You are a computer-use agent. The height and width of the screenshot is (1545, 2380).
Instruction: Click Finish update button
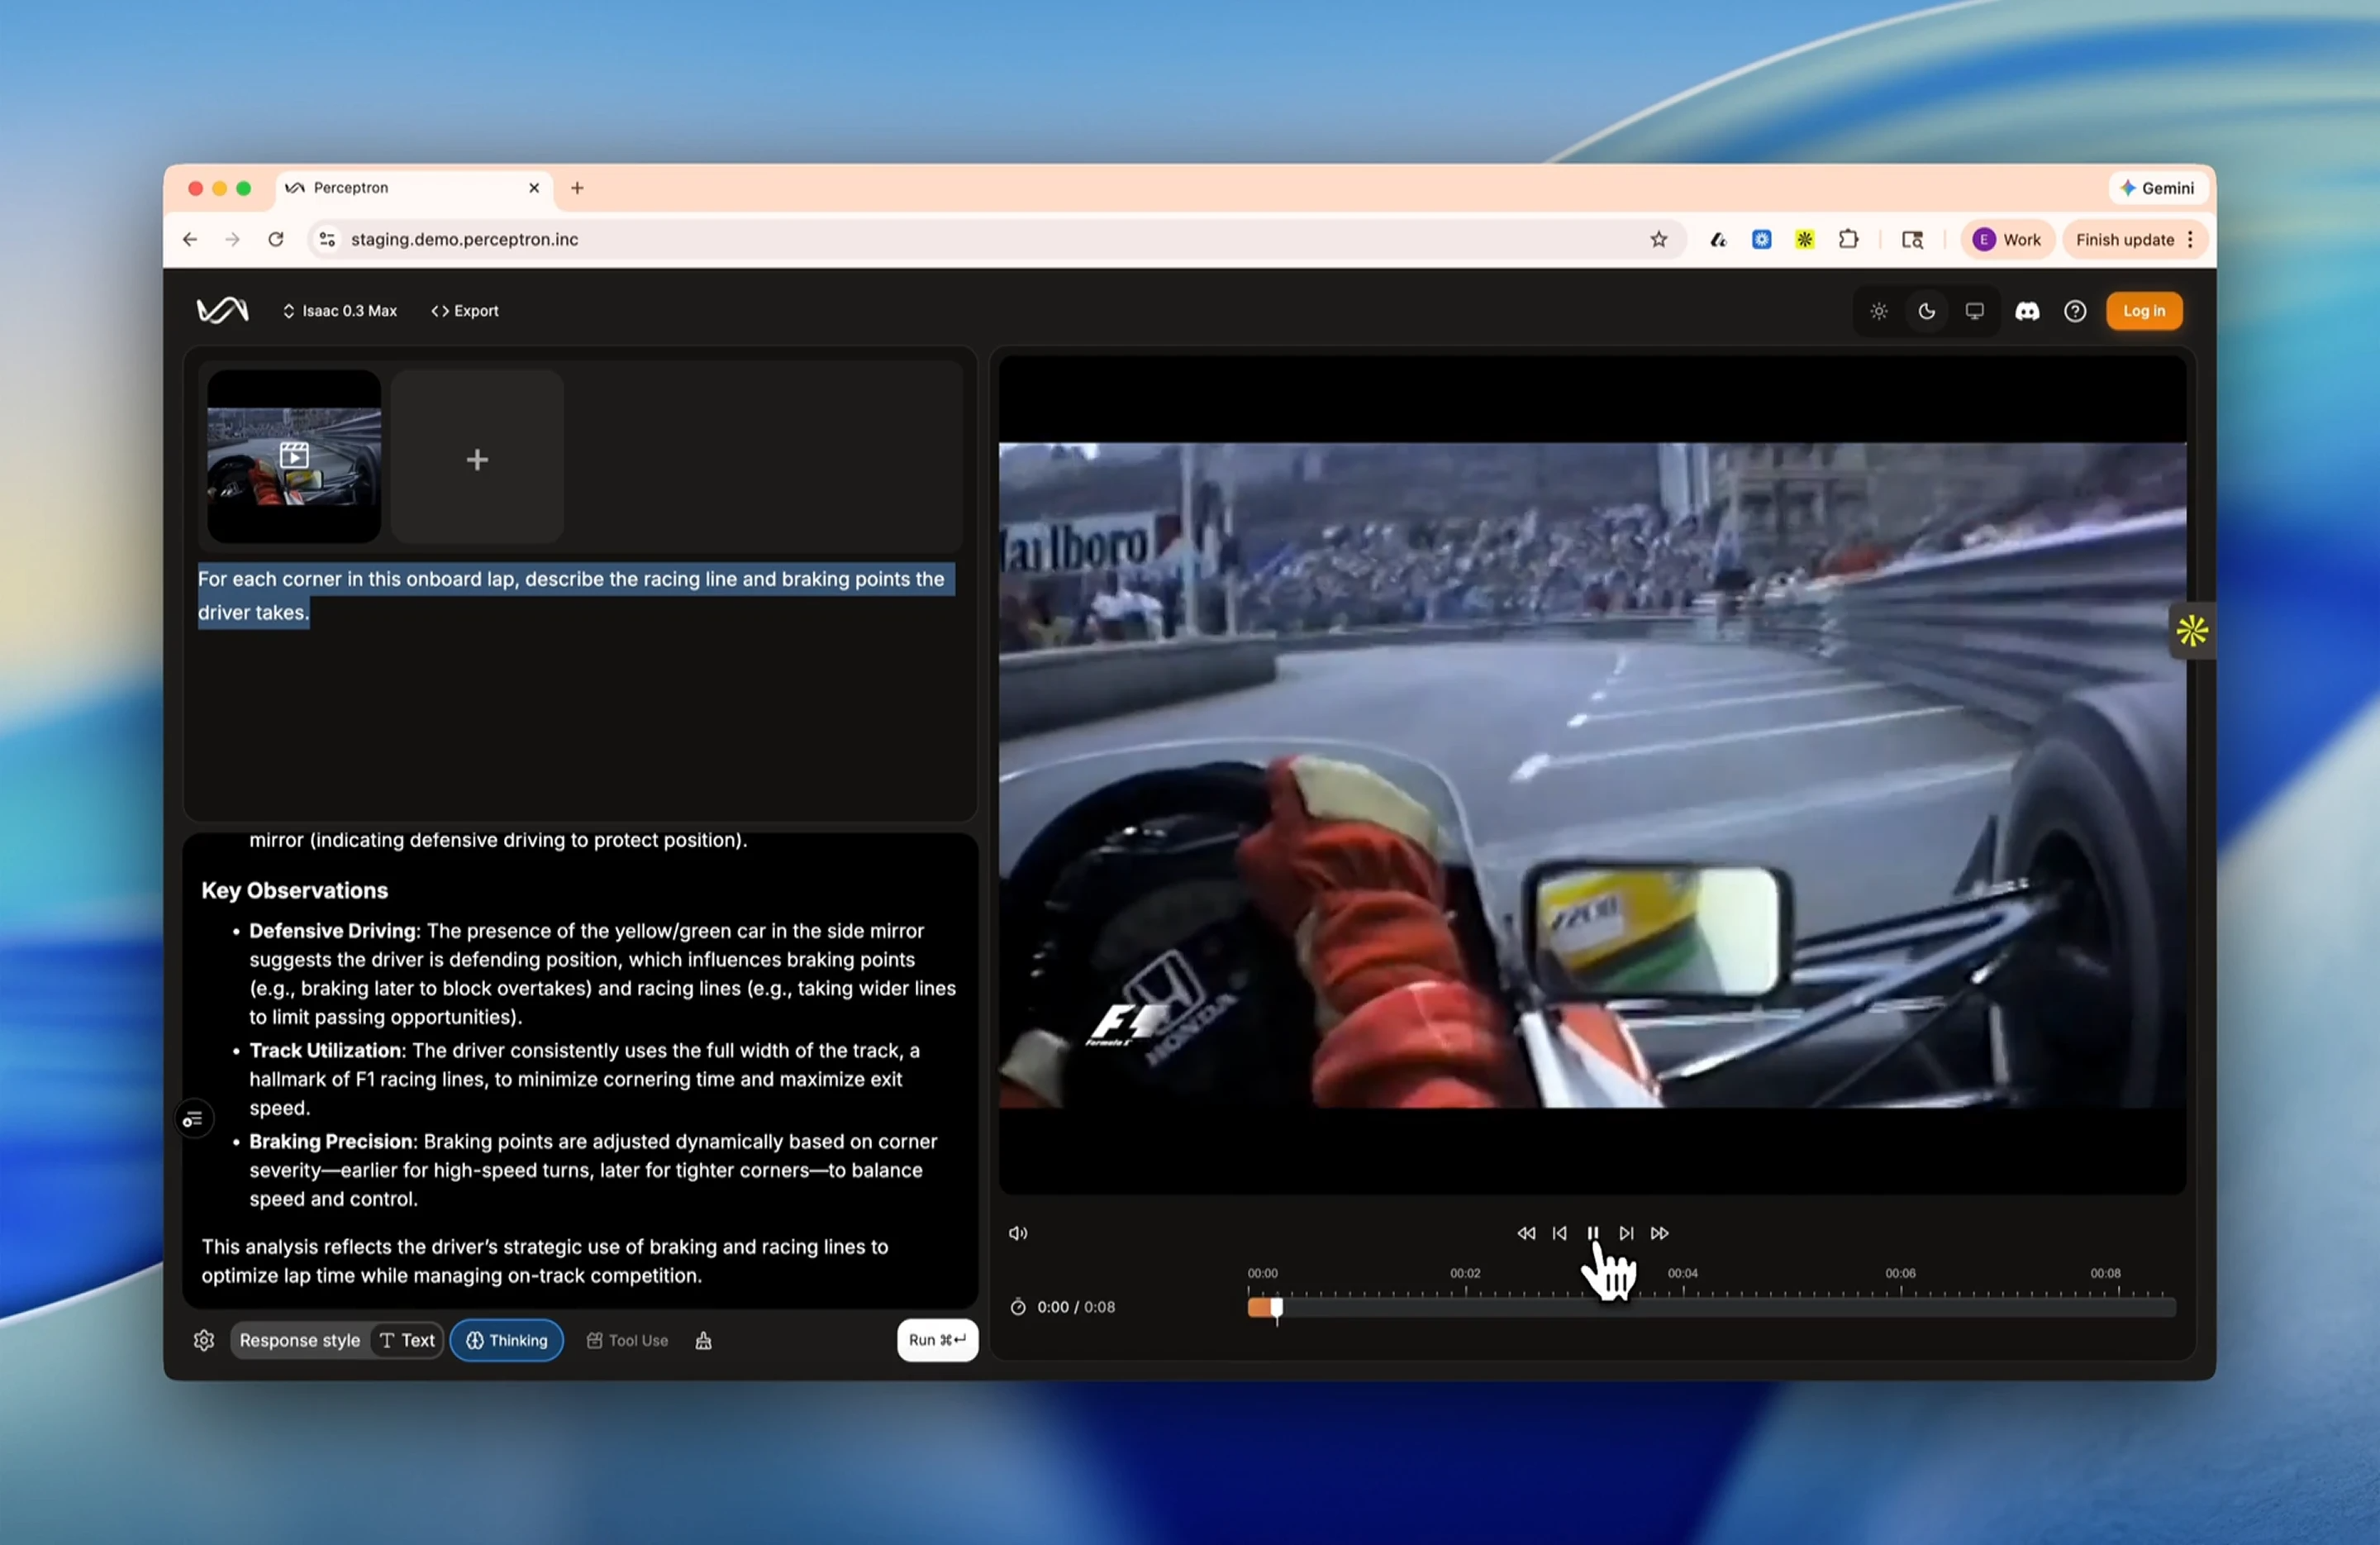(x=2125, y=239)
